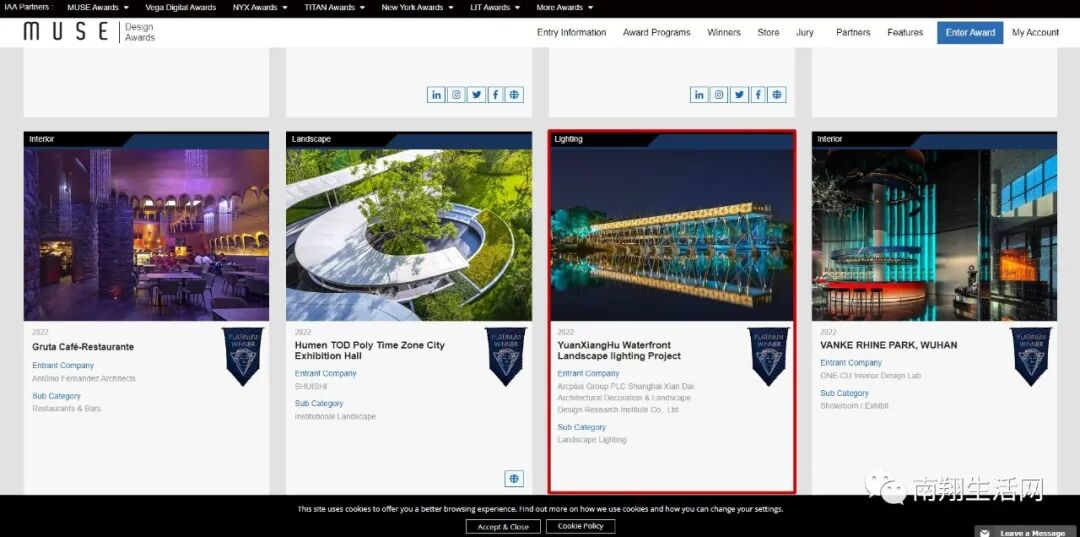This screenshot has width=1080, height=537.
Task: Open Vega Digital Awards partner link
Action: click(x=180, y=8)
